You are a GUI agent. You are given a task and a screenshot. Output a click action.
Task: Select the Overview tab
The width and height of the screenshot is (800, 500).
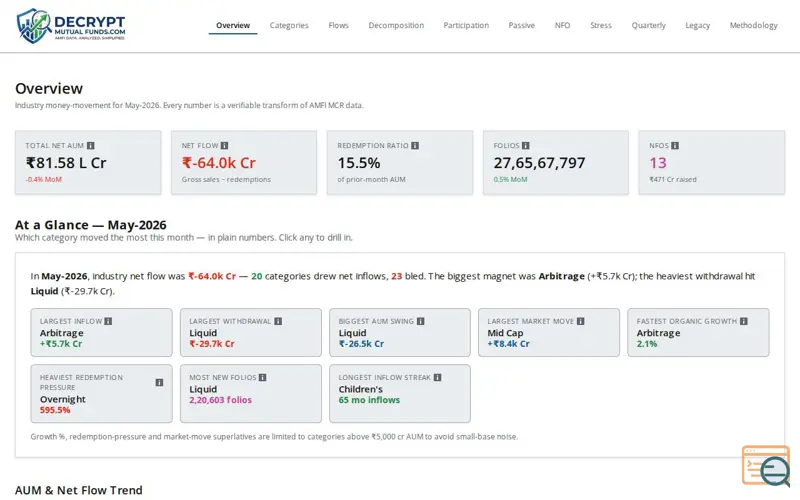click(233, 26)
